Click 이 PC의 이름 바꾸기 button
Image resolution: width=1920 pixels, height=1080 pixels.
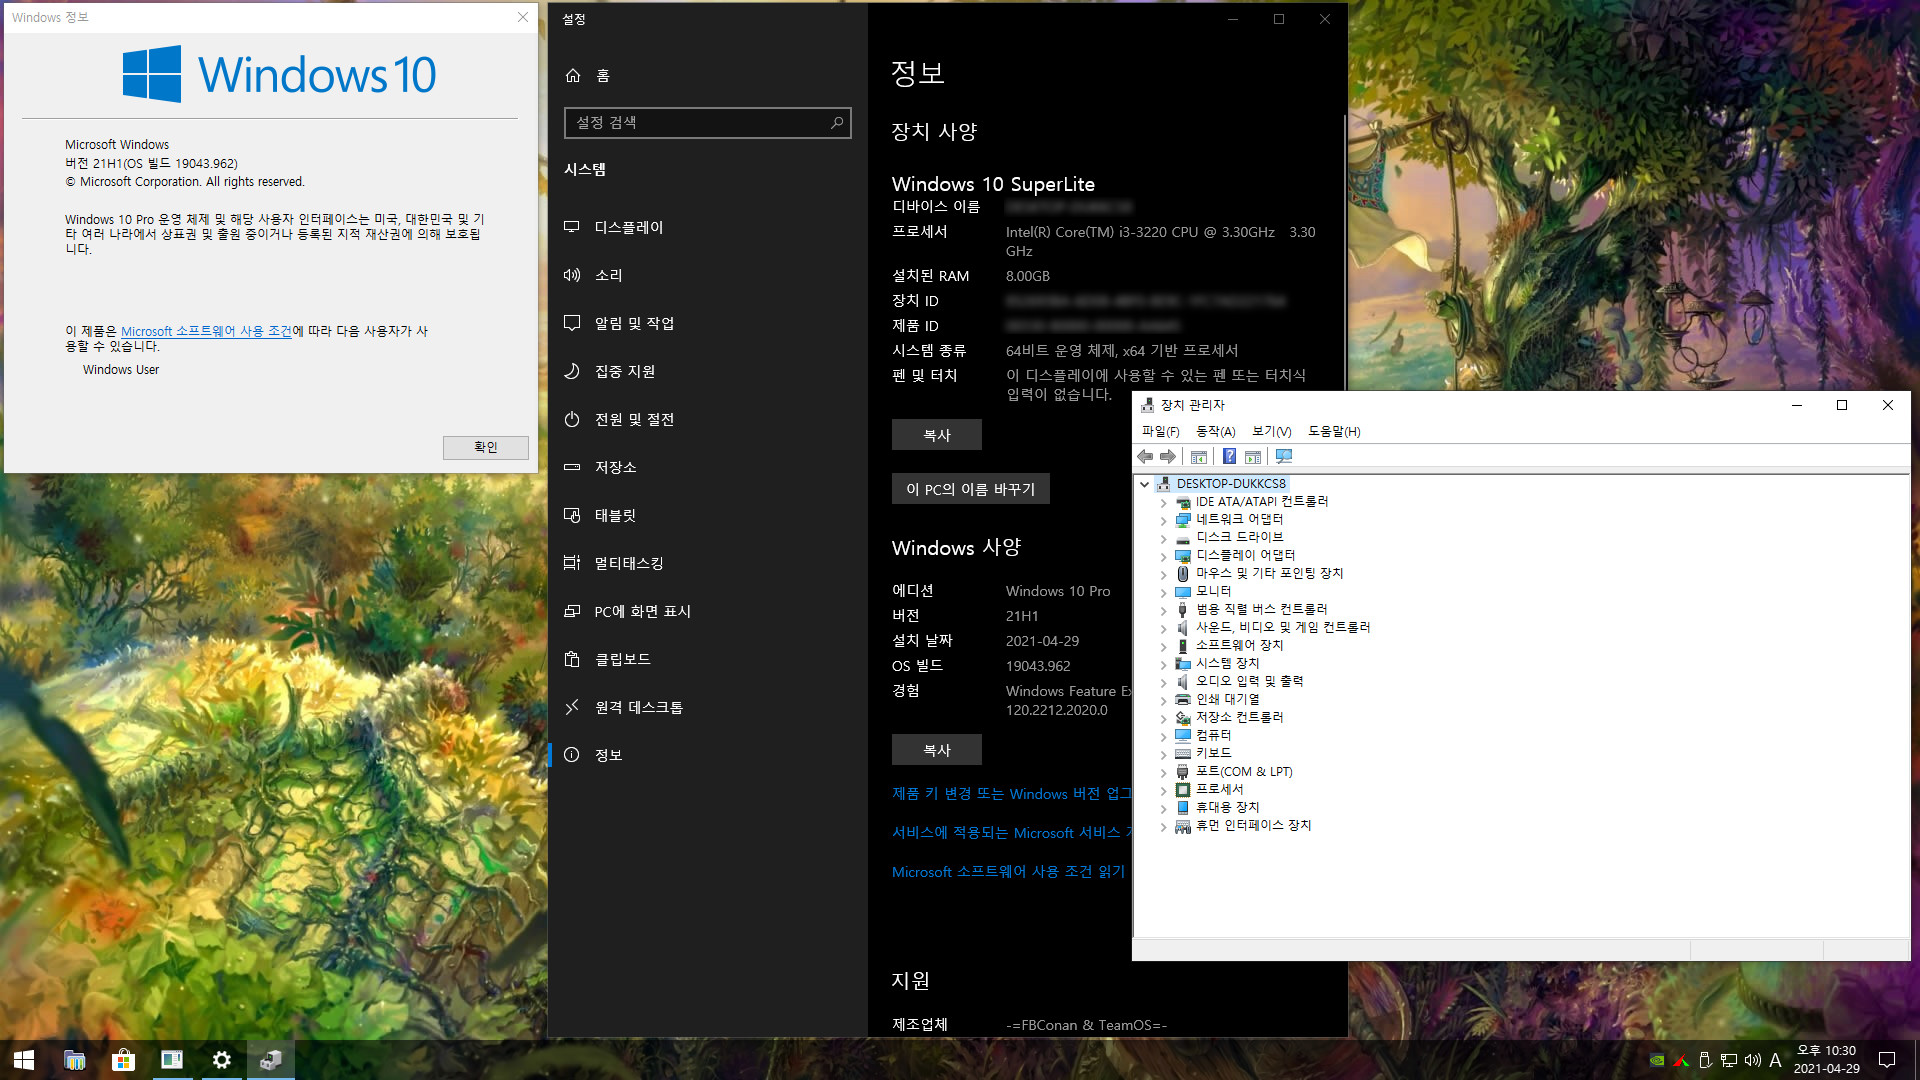(x=970, y=489)
